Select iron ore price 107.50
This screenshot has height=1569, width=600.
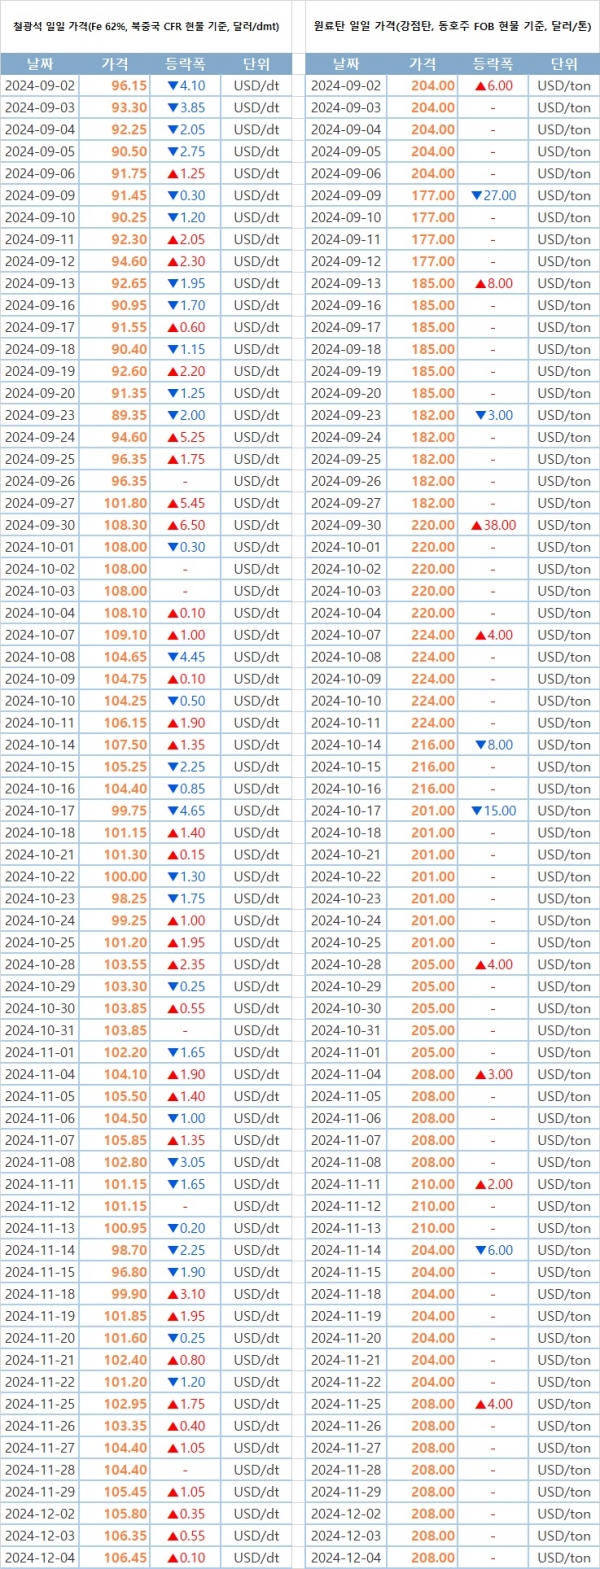point(126,745)
